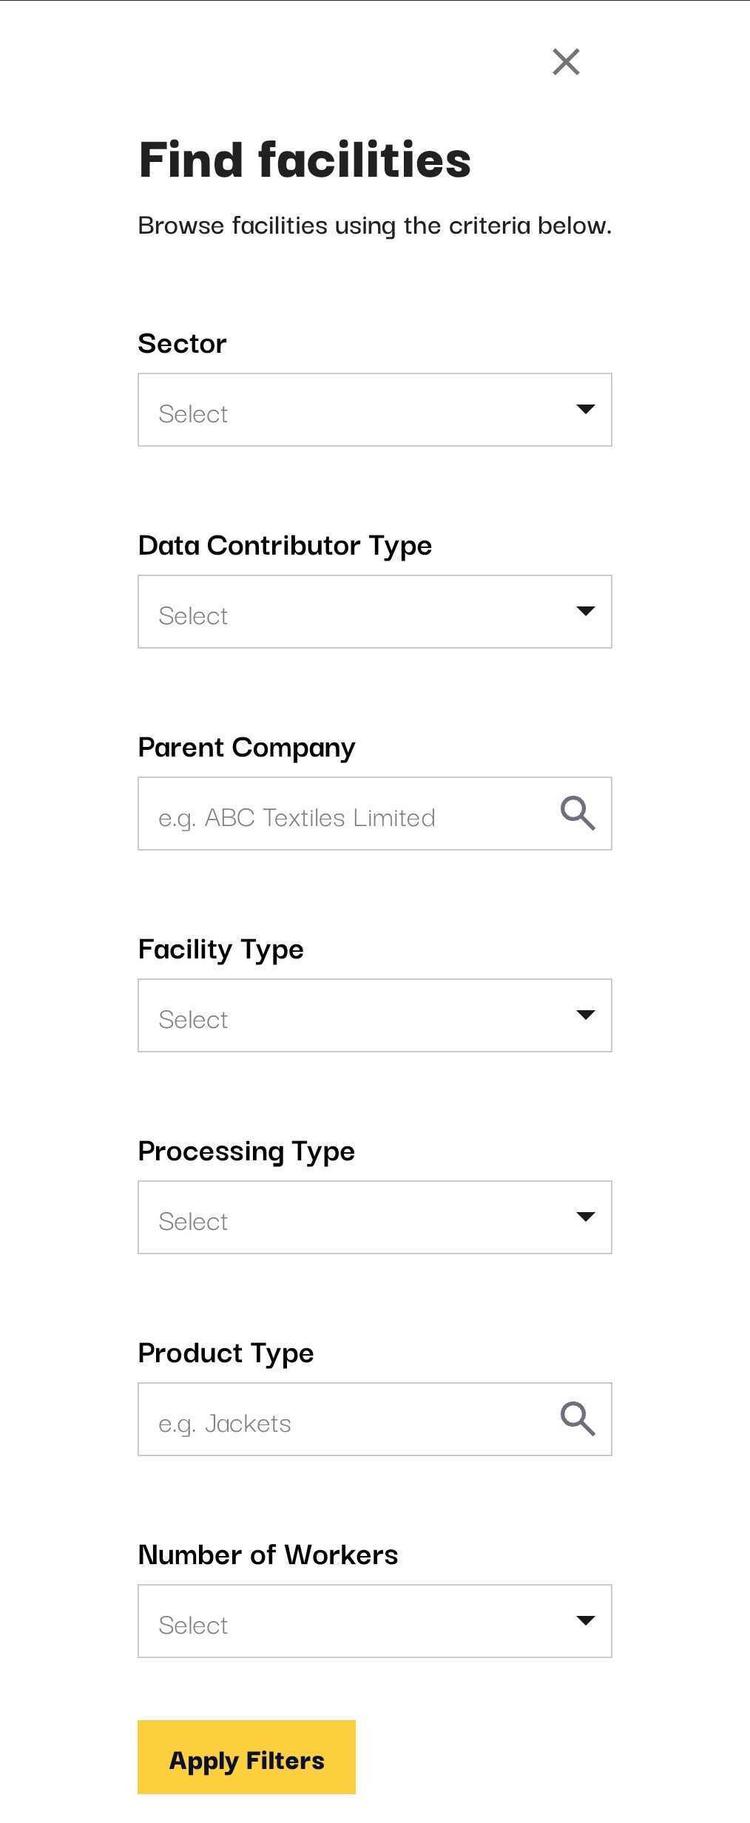The width and height of the screenshot is (750, 1823).
Task: Click the Data Contributor Type caret arrow
Action: click(586, 611)
